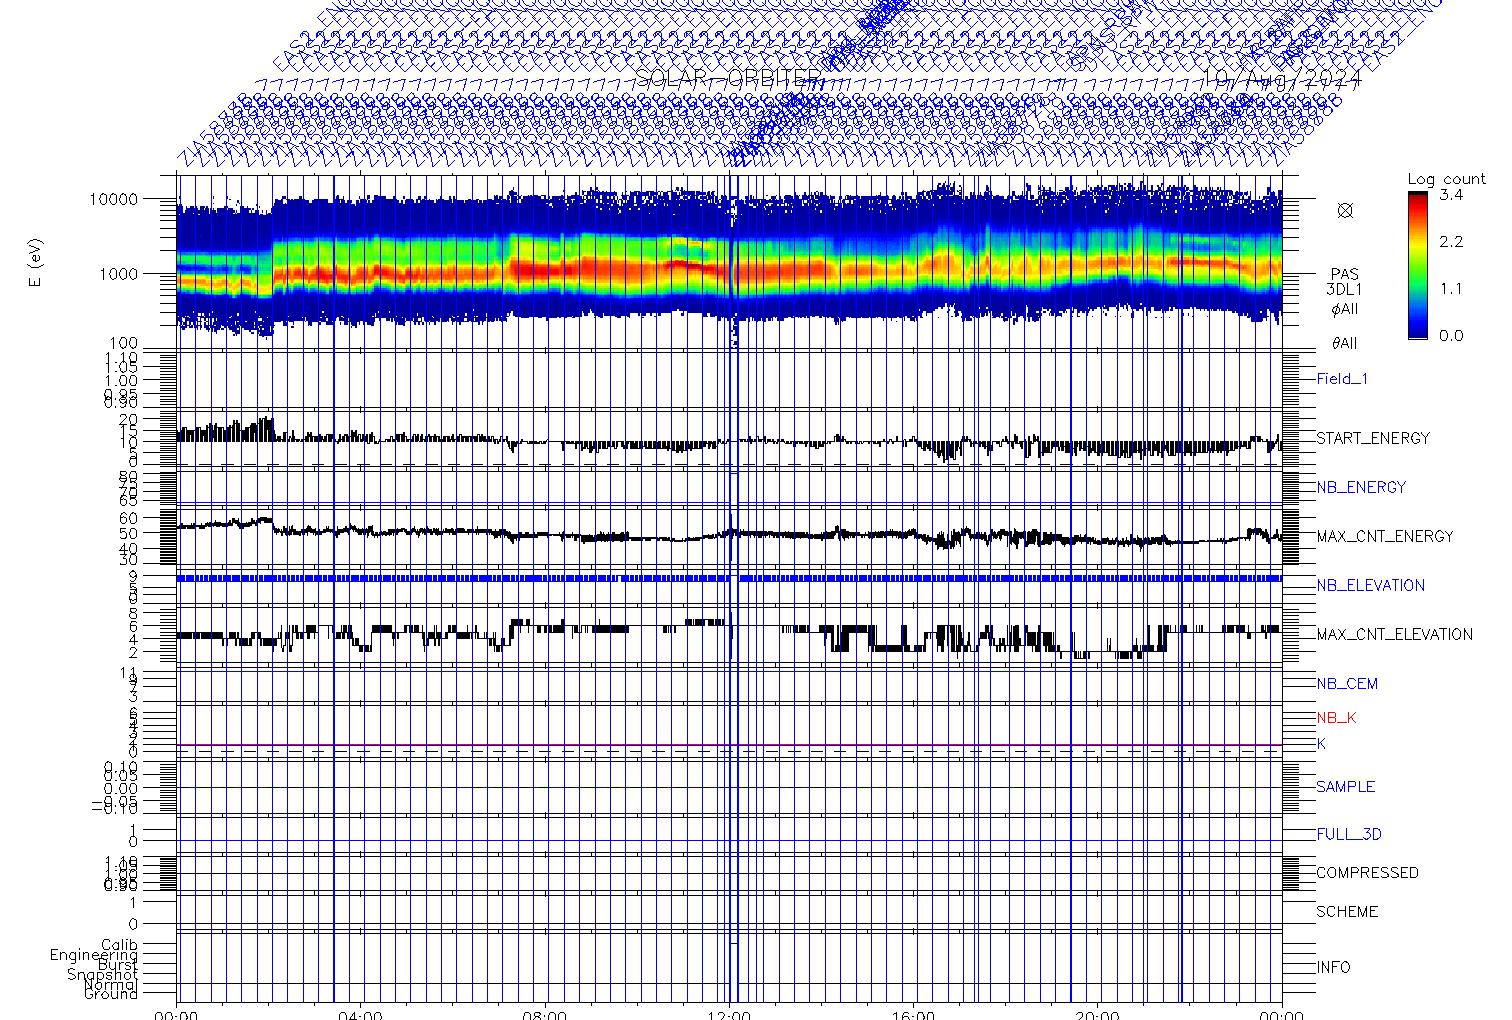The width and height of the screenshot is (1512, 1020).
Task: Click the 10000 energy axis tick label
Action: (113, 199)
